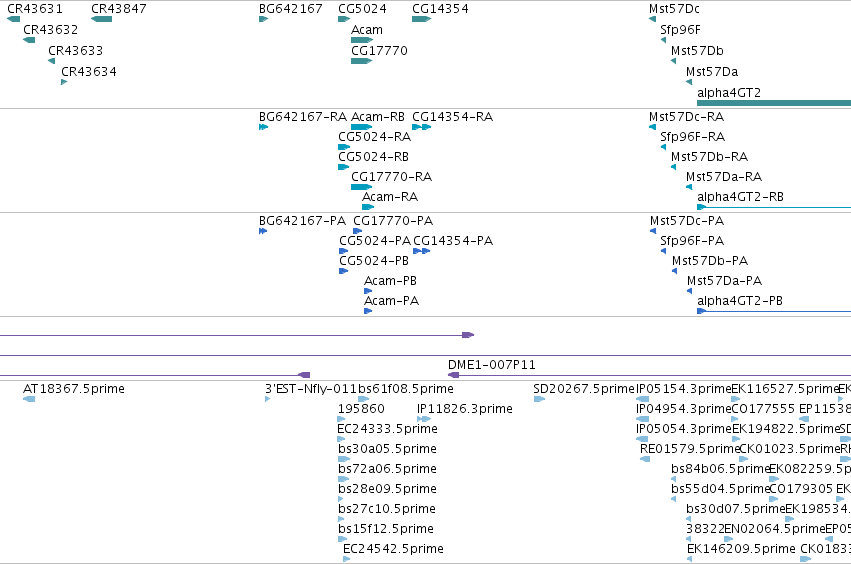Click the 3'EST-Nfly-011 label
The width and height of the screenshot is (851, 564).
311,389
